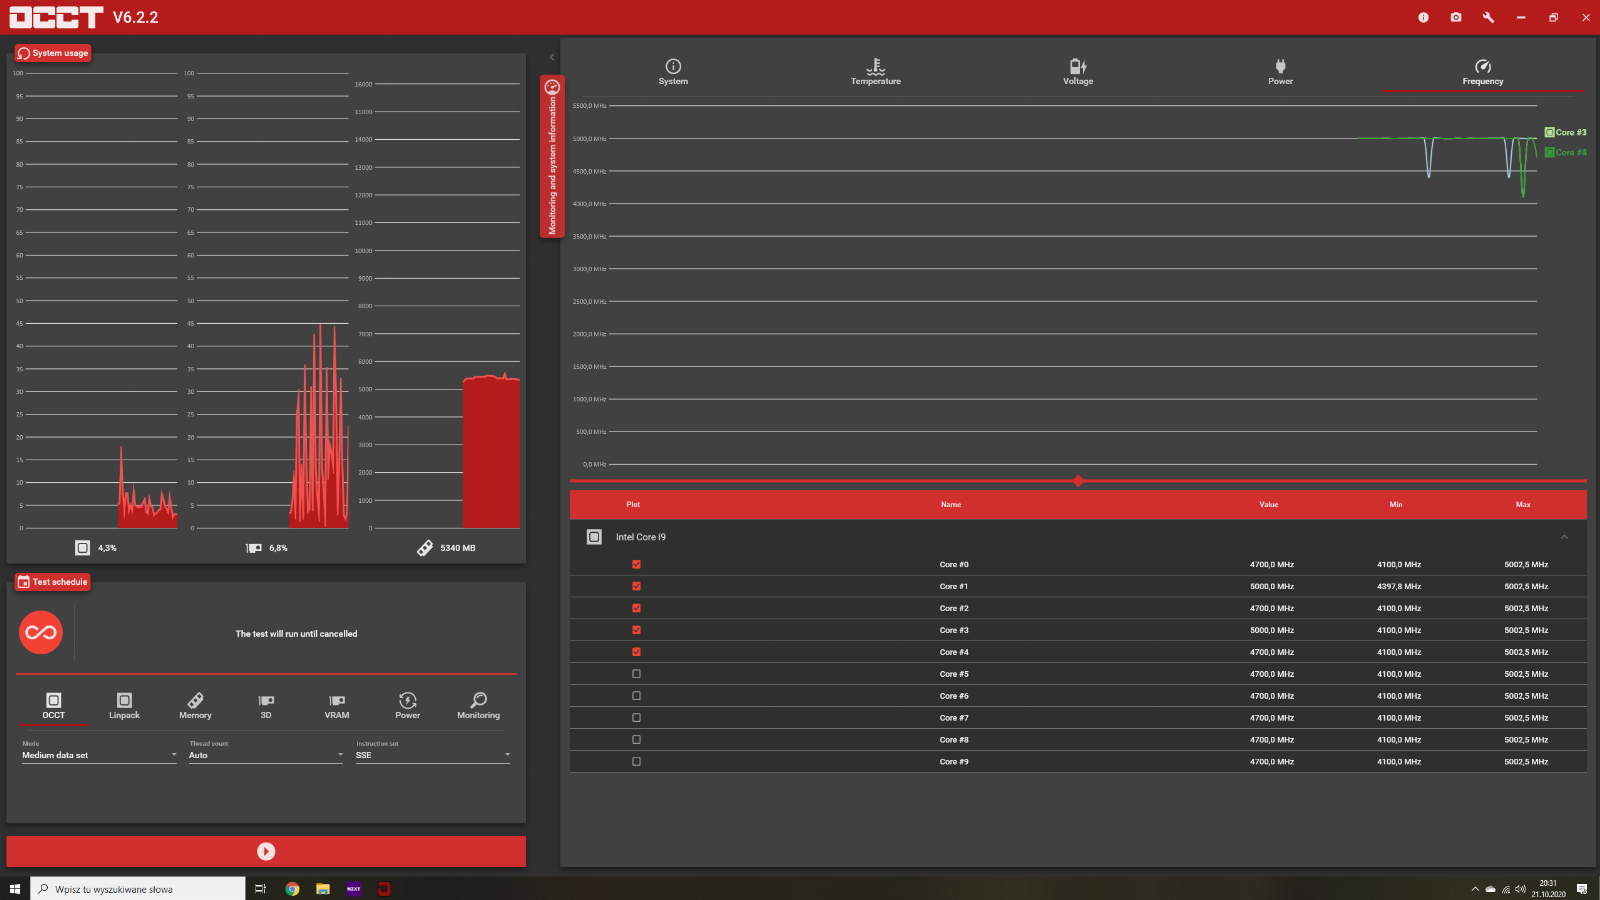Switch to the Frequency monitoring tab
1600x900 pixels.
1483,72
